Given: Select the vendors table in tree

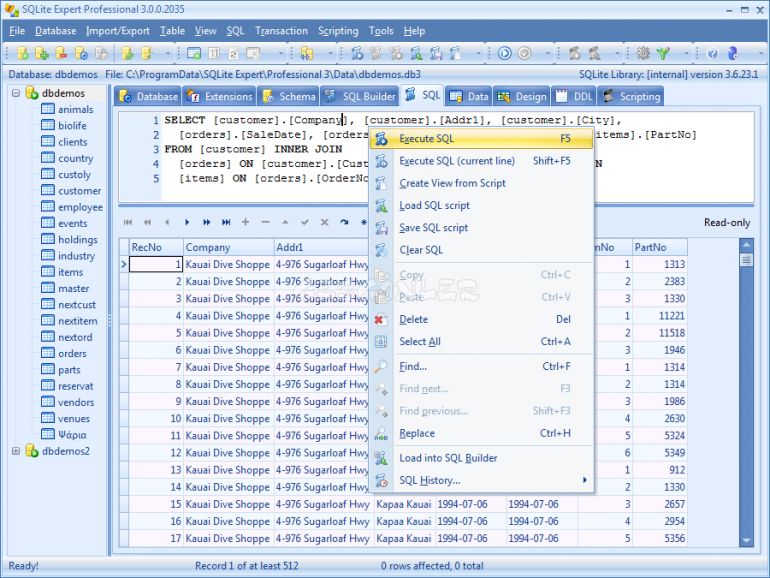Looking at the screenshot, I should coord(76,402).
